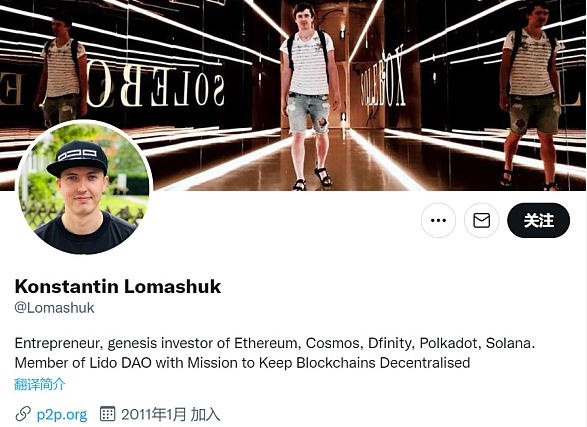Image resolution: width=587 pixels, height=427 pixels.
Task: Click the chain link icon beside p2p.org
Action: click(x=23, y=414)
